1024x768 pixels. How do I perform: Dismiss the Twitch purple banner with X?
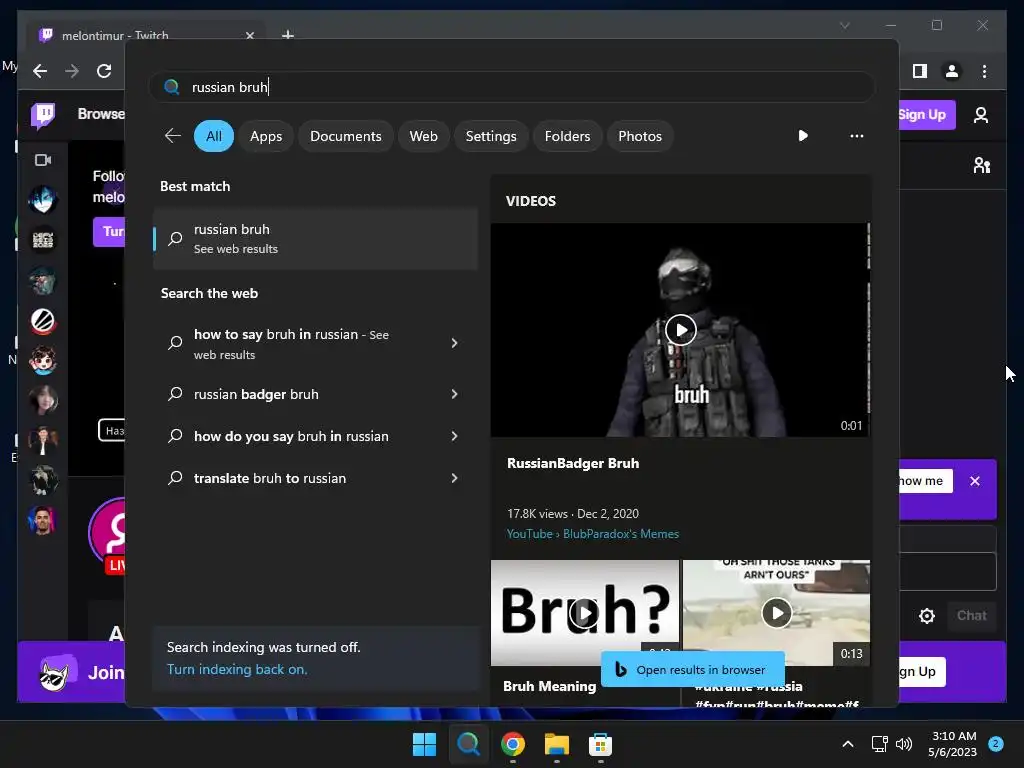(x=974, y=481)
